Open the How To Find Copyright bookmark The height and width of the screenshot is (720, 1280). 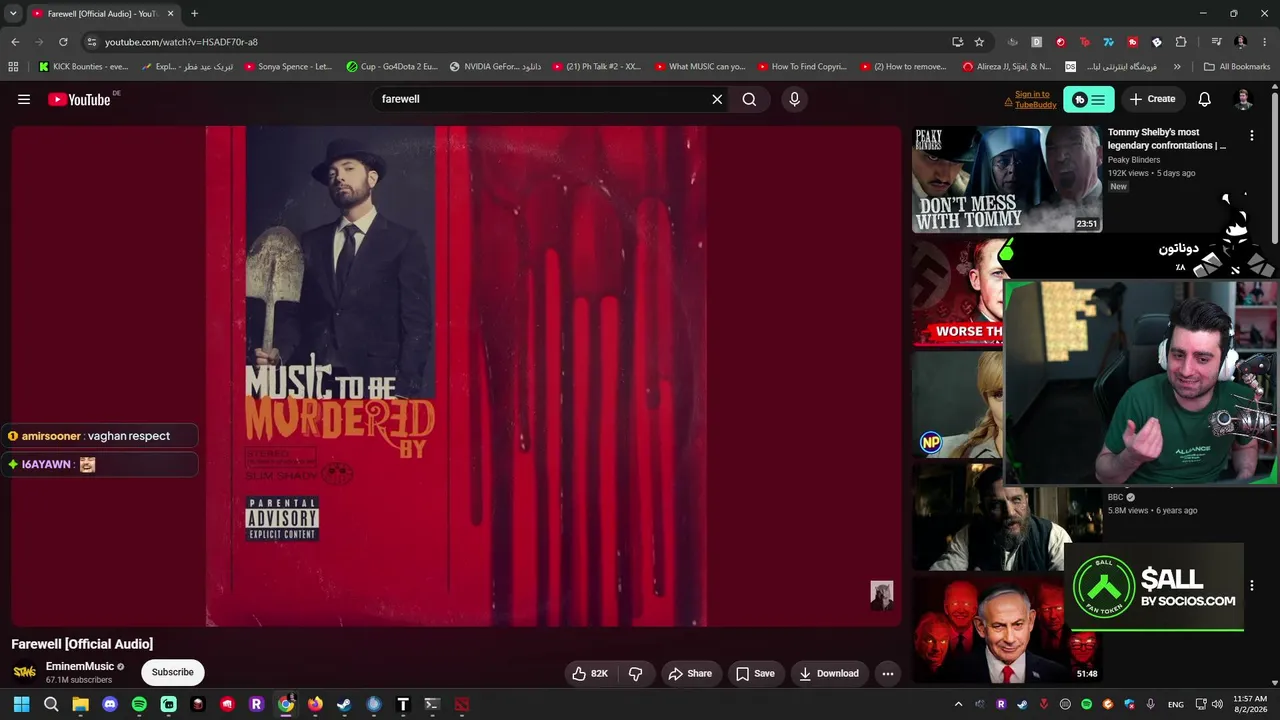click(x=802, y=67)
